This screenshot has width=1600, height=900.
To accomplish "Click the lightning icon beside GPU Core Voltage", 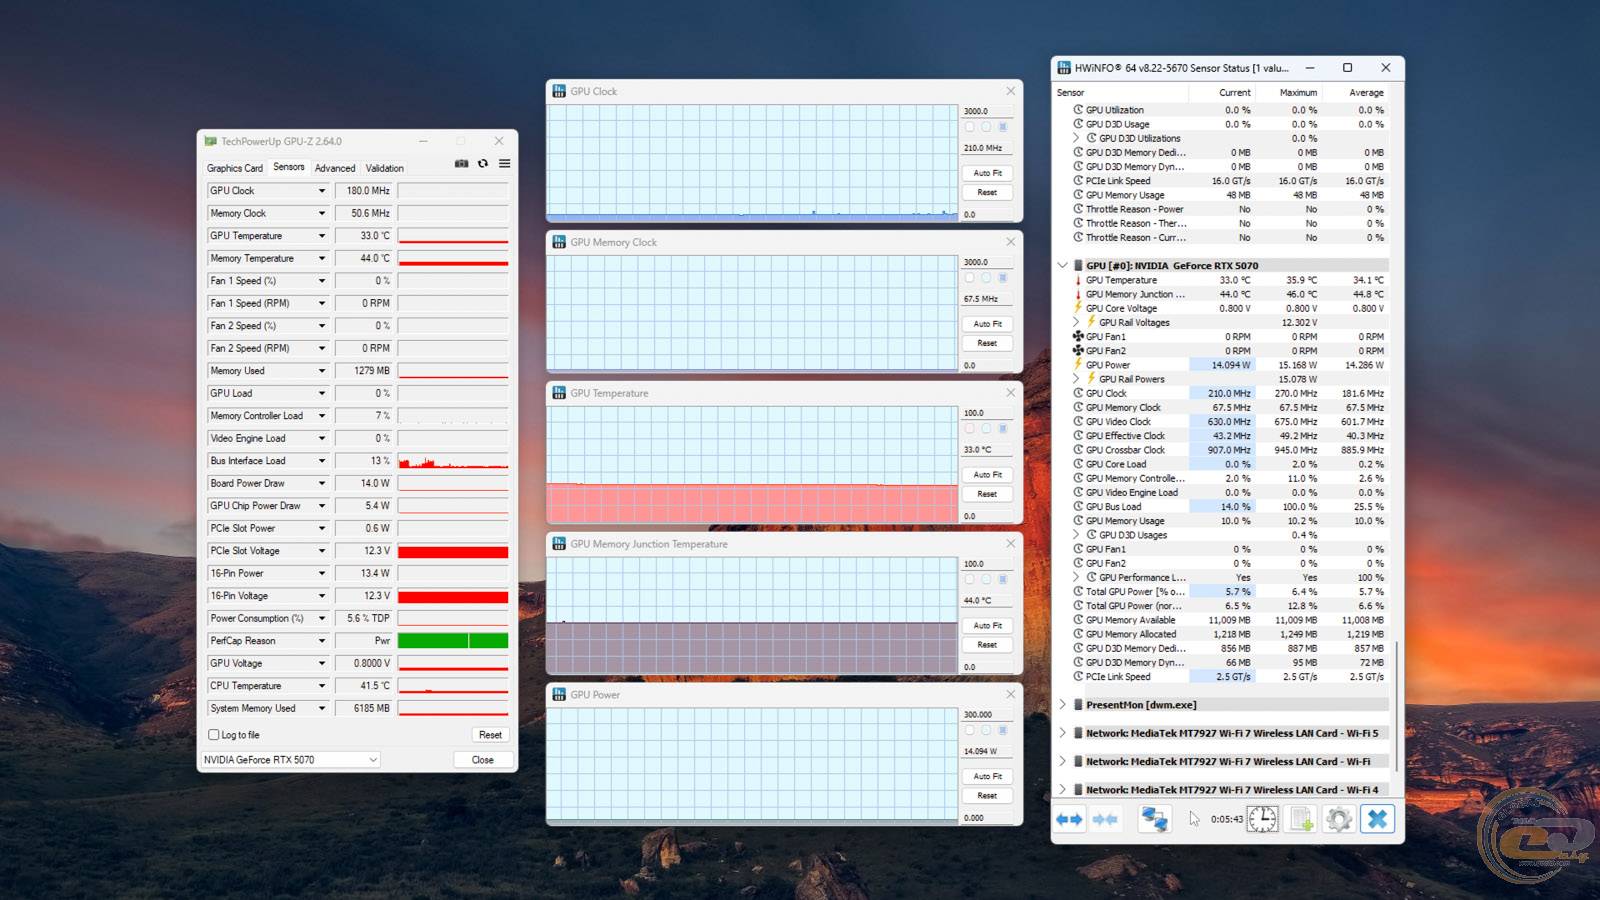I will pos(1078,308).
